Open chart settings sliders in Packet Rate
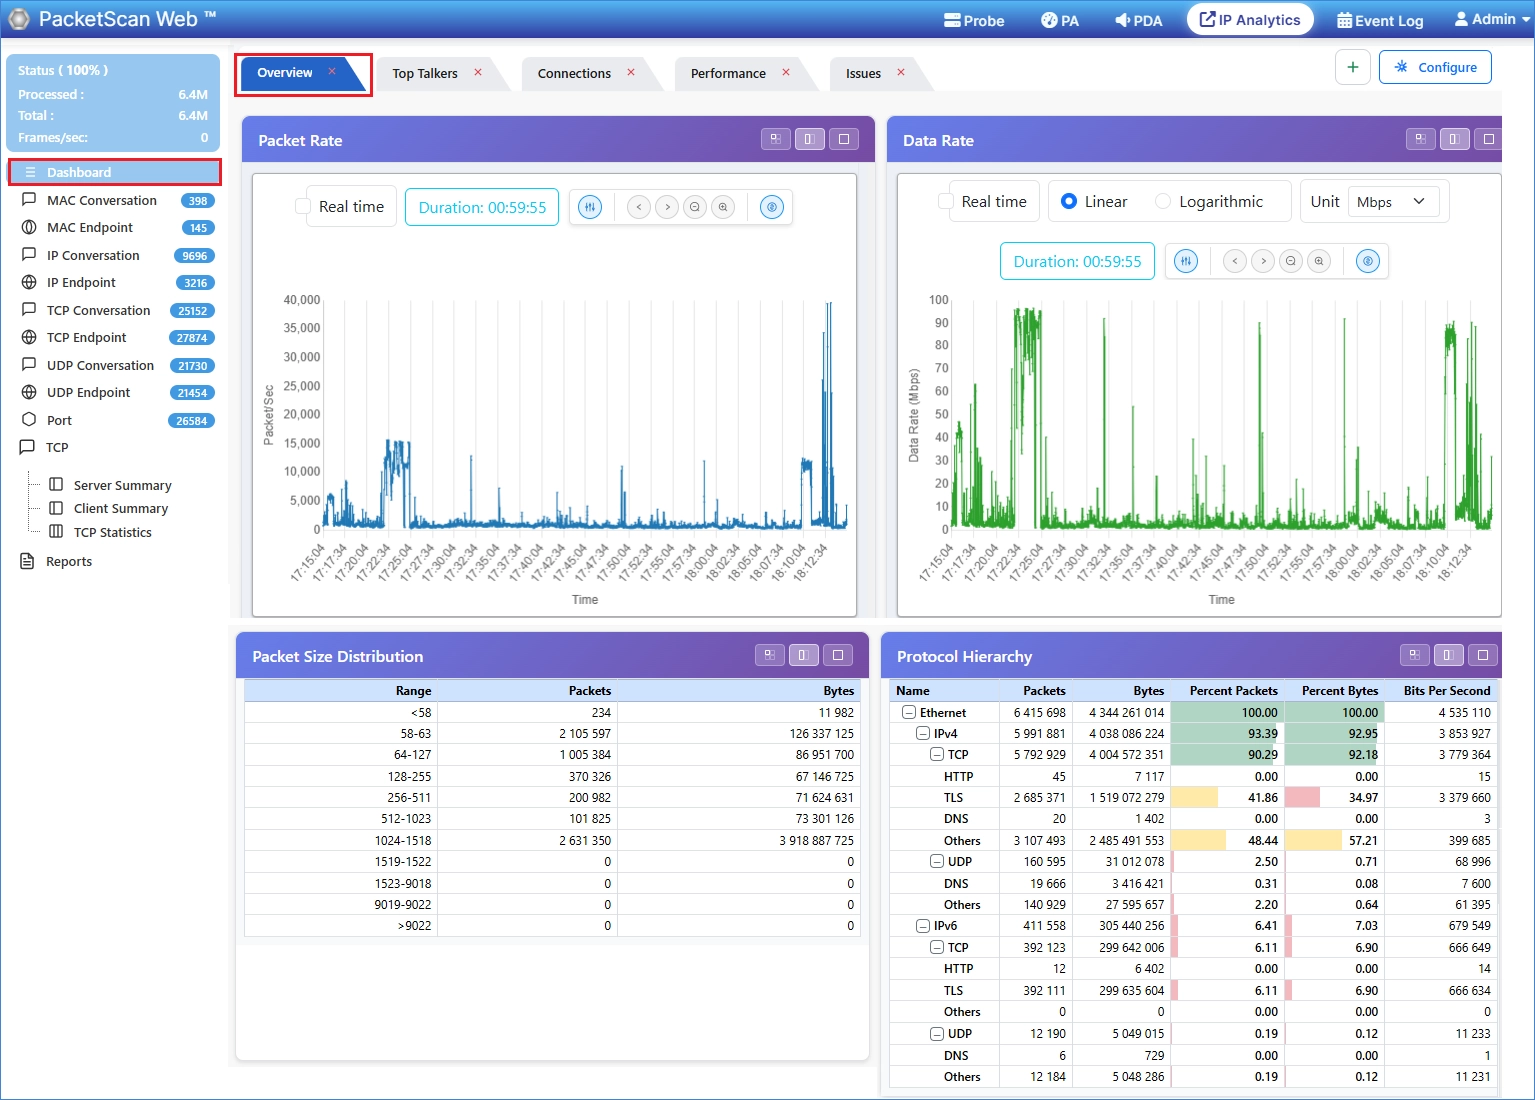 pyautogui.click(x=590, y=207)
